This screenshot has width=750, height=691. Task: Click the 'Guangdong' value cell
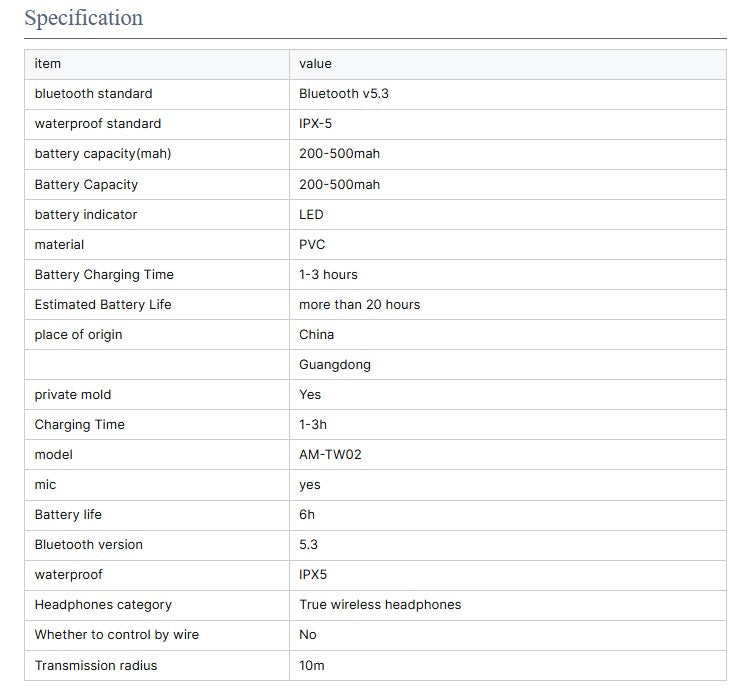(334, 364)
